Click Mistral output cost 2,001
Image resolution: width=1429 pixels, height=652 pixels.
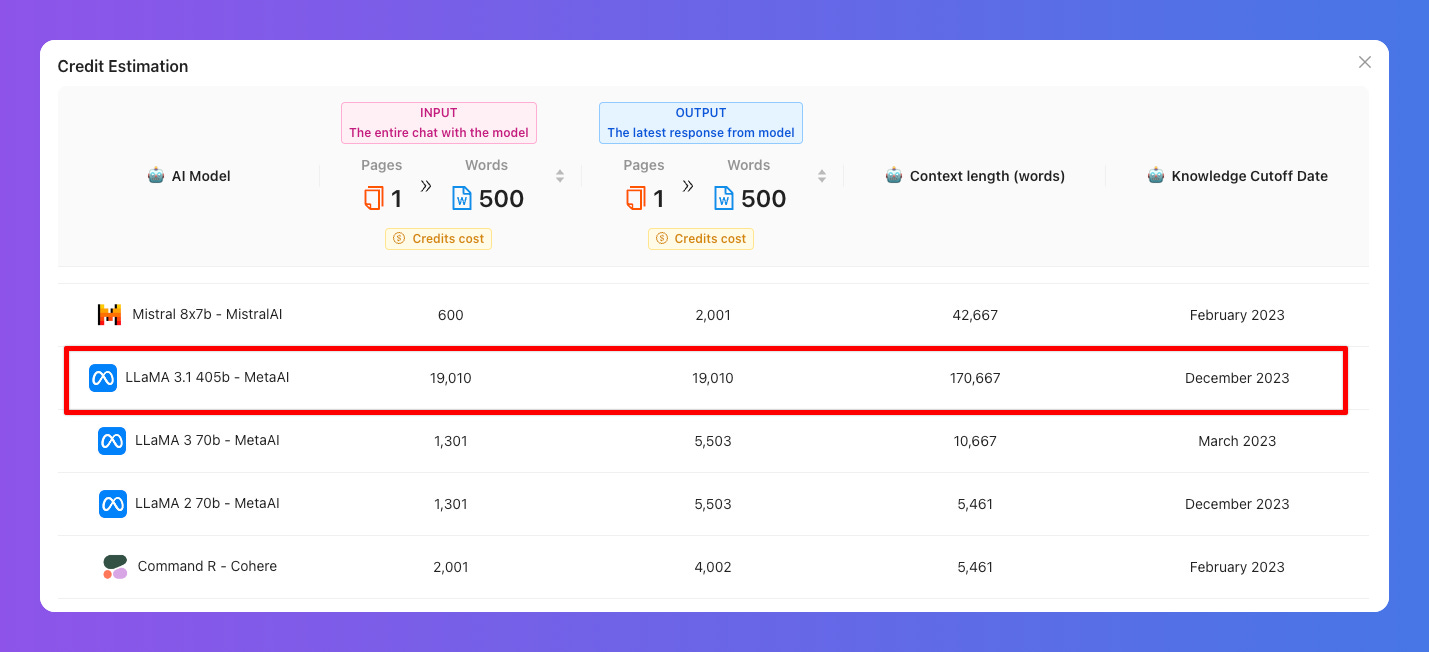click(713, 315)
